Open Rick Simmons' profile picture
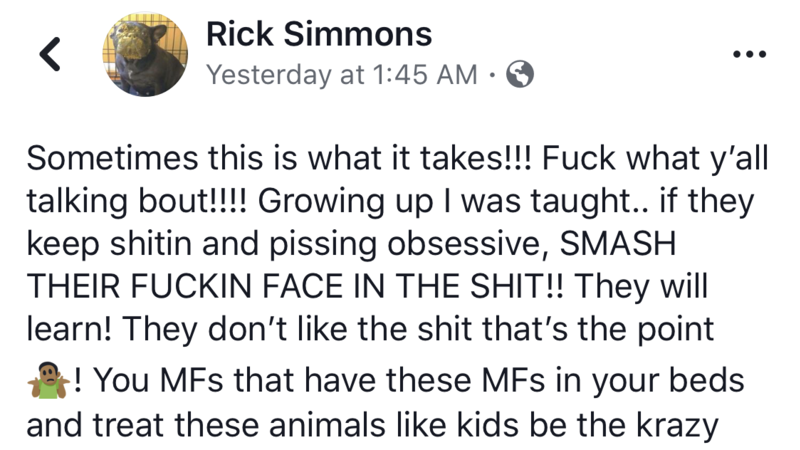This screenshot has height=450, width=800. click(x=146, y=55)
